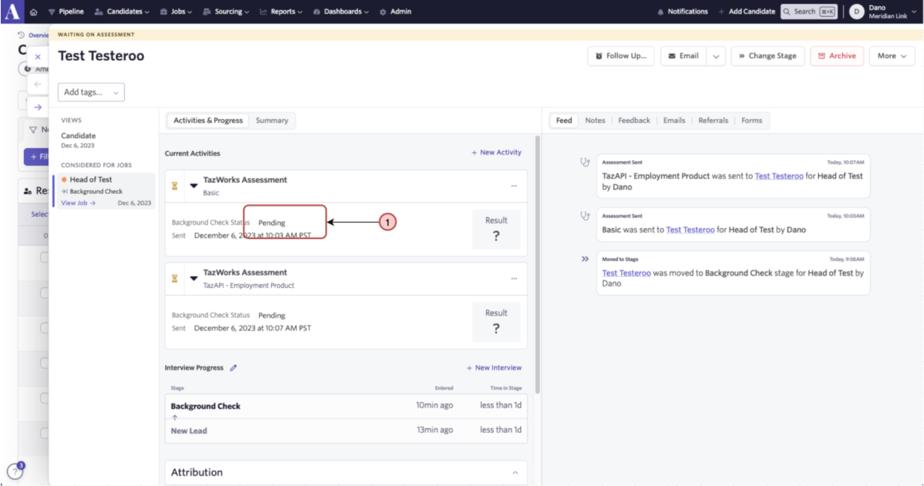
Task: Open Test Testeroo link in TazAPI feed item
Action: [779, 176]
